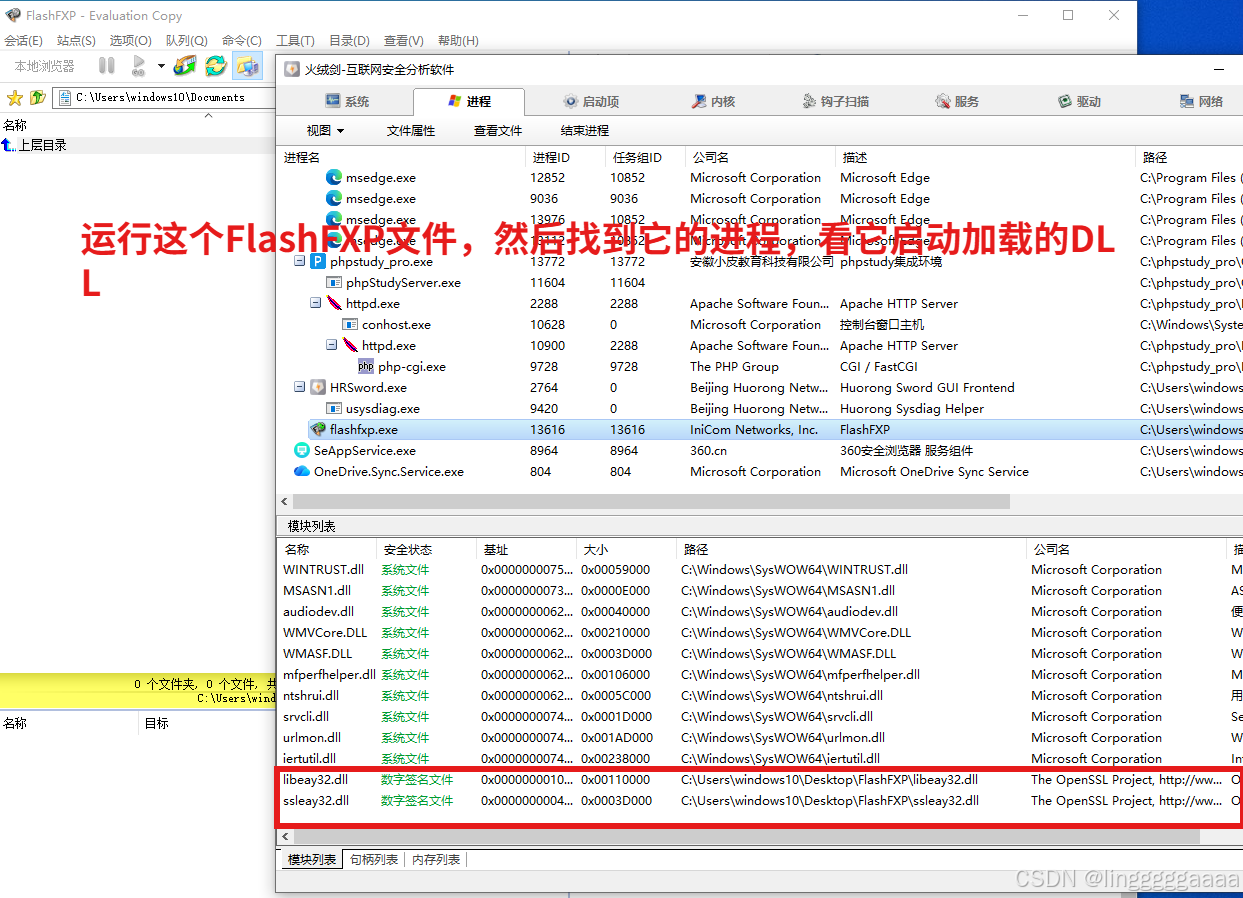Switch to the 句柄列表 bottom tab
The height and width of the screenshot is (898, 1243).
click(374, 859)
